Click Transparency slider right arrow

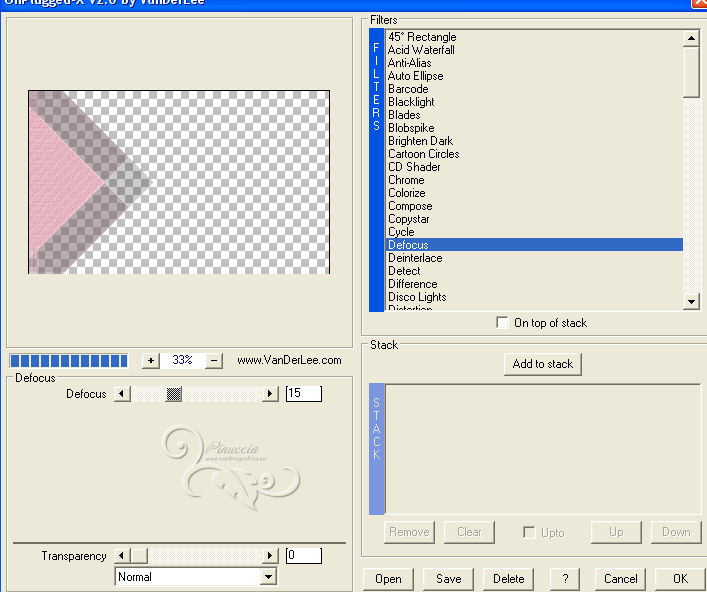(270, 555)
